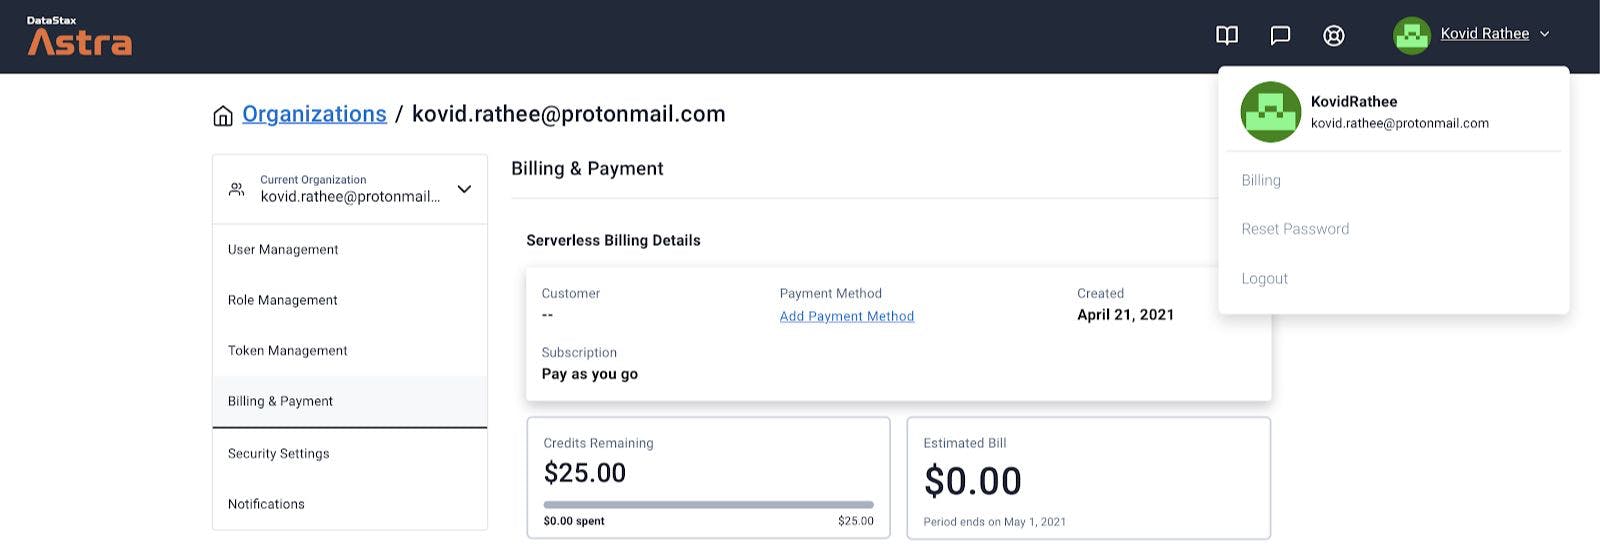
Task: Navigate to Organizations breadcrumb link
Action: point(314,114)
